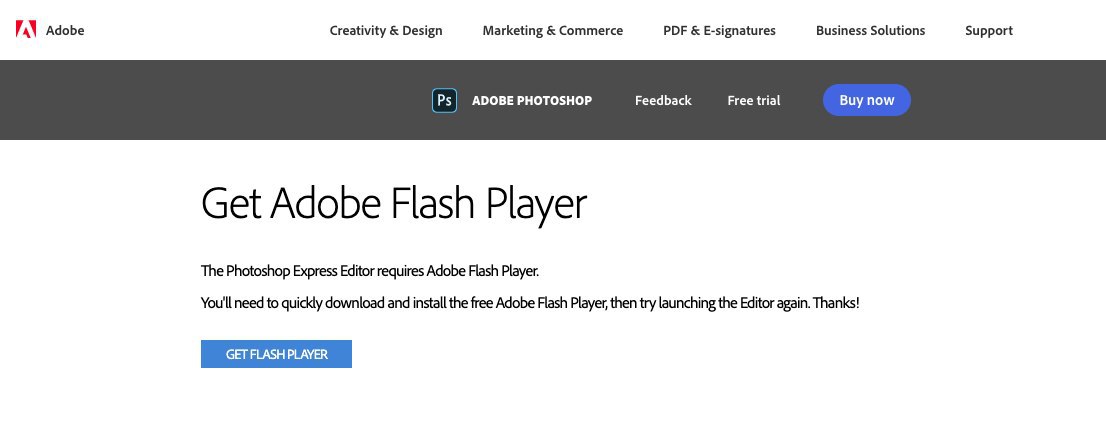
Task: Click the word Thanks! in the instructions
Action: click(837, 303)
